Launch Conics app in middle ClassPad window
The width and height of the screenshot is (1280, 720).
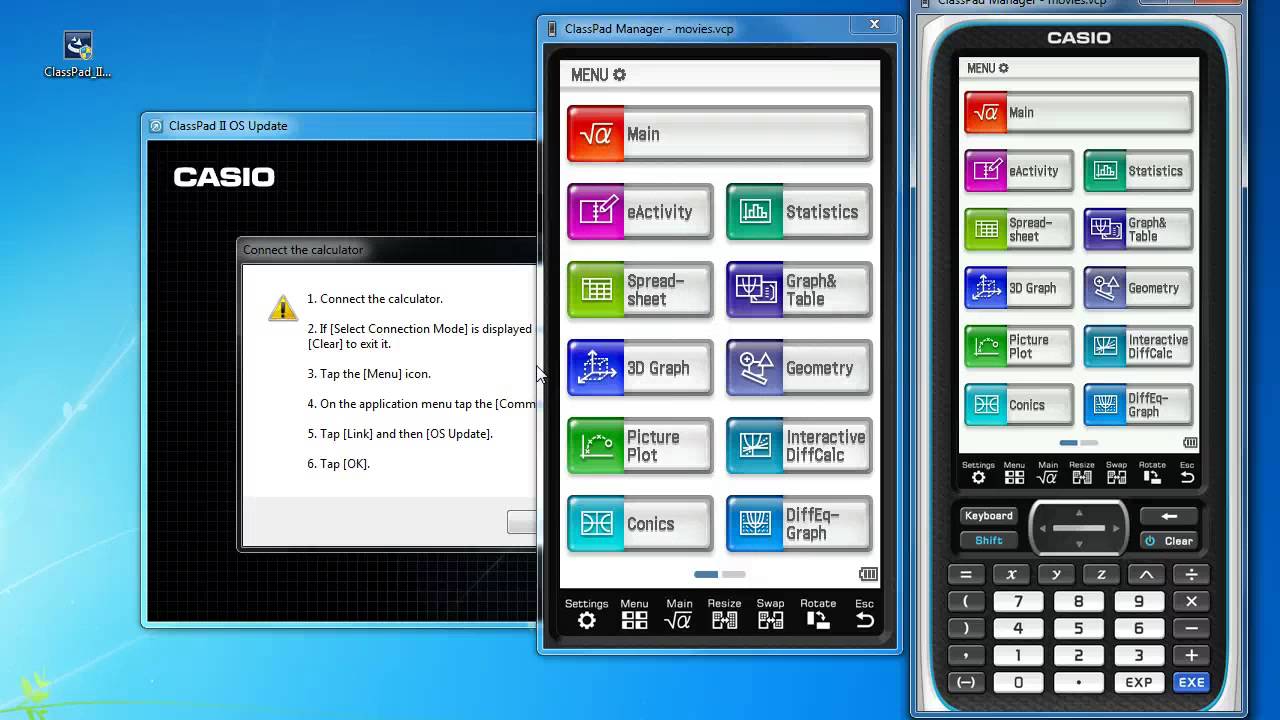(x=640, y=524)
